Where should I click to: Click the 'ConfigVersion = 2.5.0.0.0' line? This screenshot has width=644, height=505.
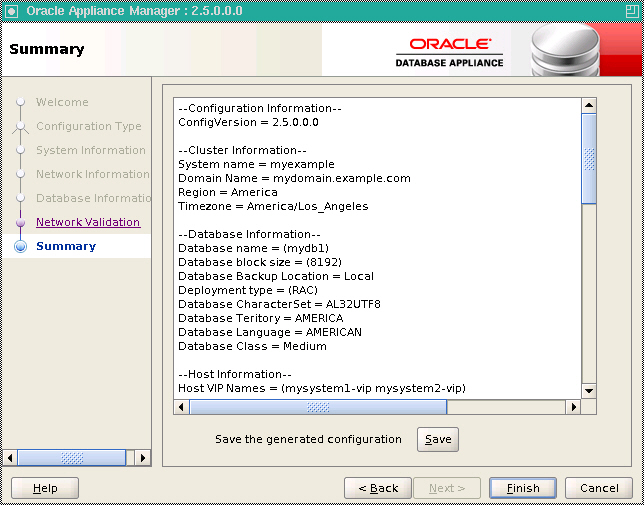(248, 122)
